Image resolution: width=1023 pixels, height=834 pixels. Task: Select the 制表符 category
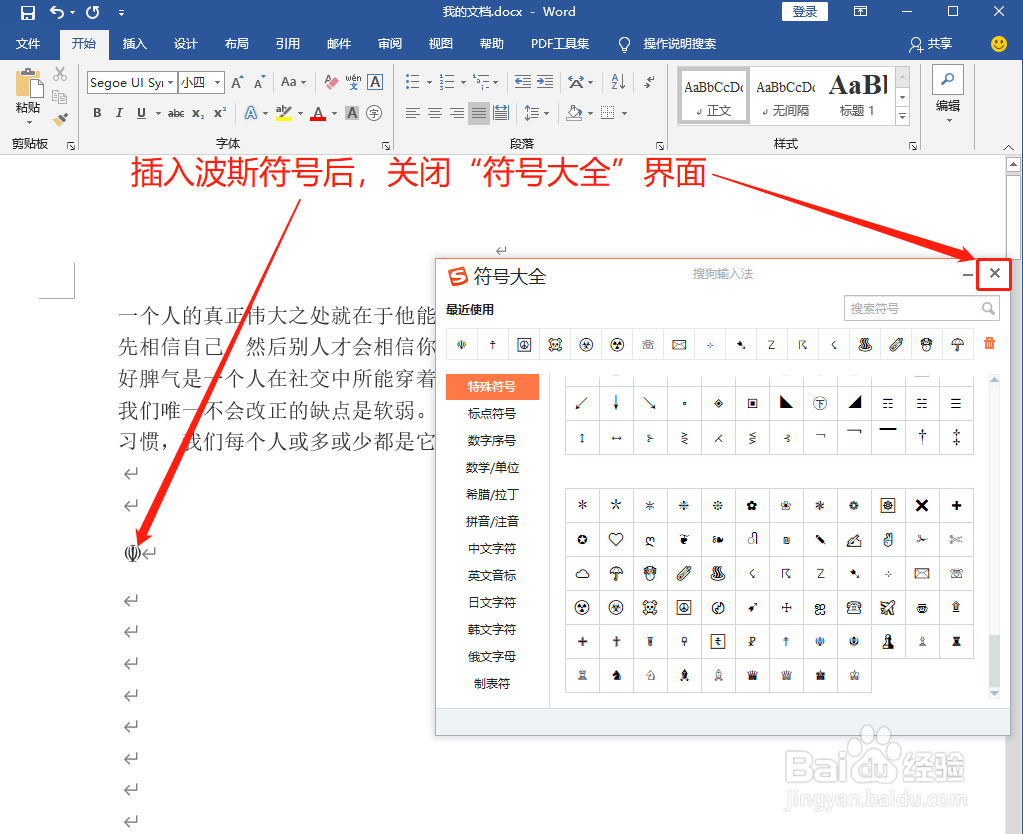[492, 683]
